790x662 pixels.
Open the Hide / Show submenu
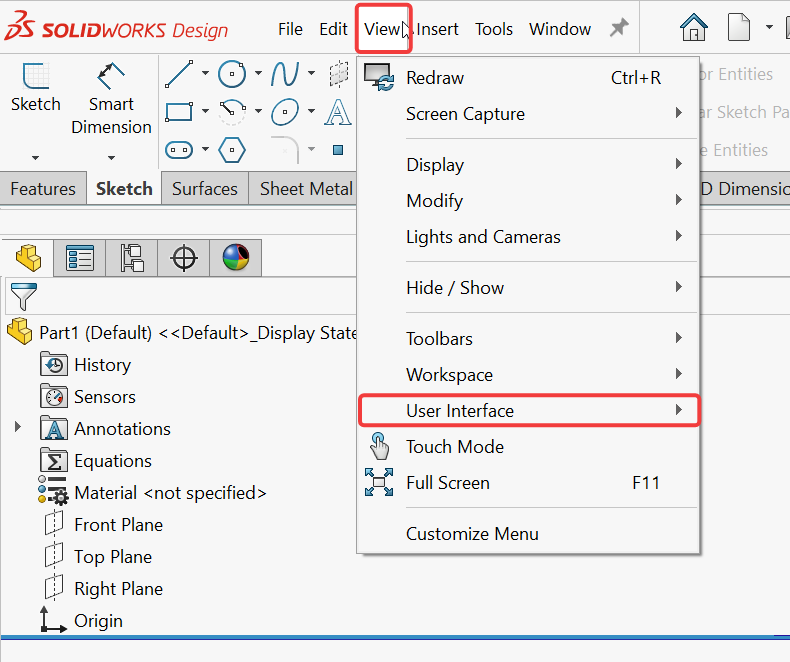pos(528,288)
